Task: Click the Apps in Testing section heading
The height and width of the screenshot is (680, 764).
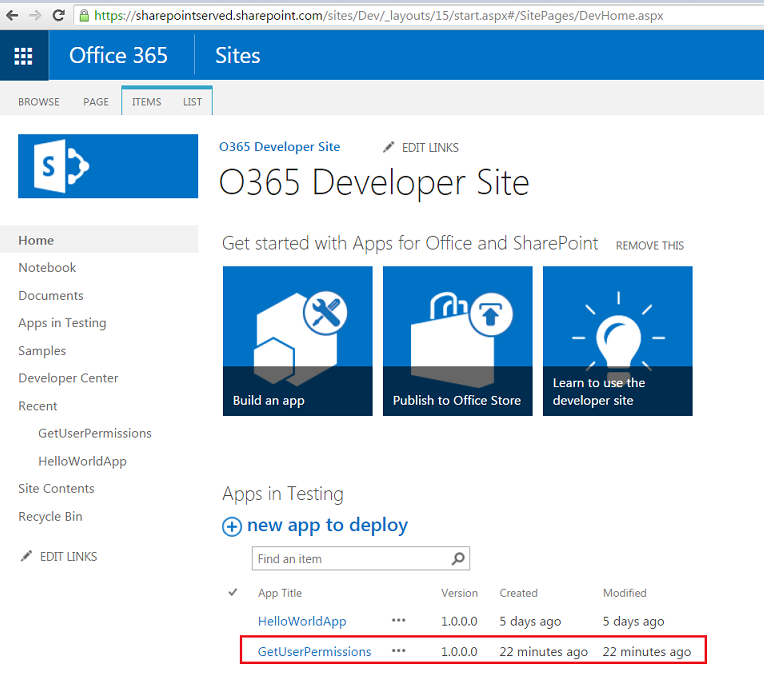Action: click(283, 493)
